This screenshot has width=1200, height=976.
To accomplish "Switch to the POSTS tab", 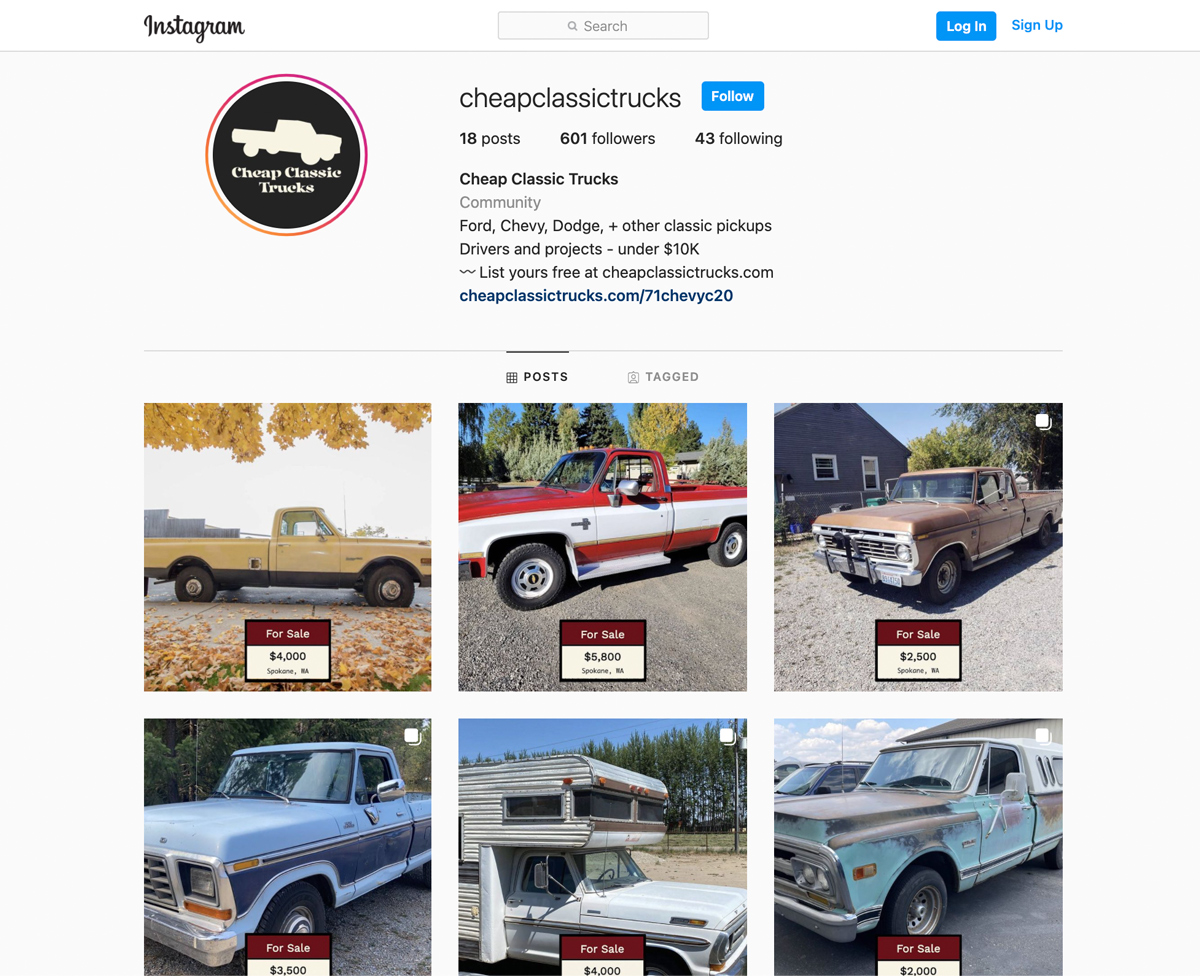I will pyautogui.click(x=537, y=377).
